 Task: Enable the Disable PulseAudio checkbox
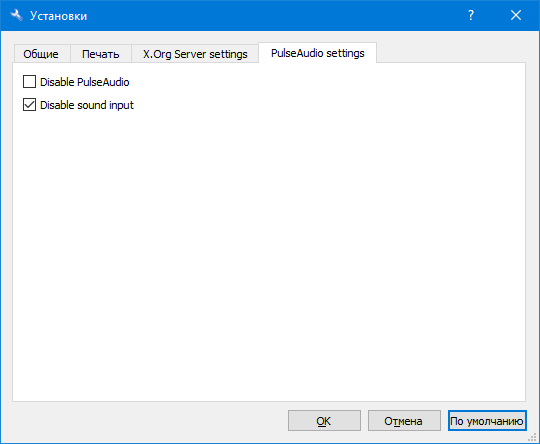29,82
